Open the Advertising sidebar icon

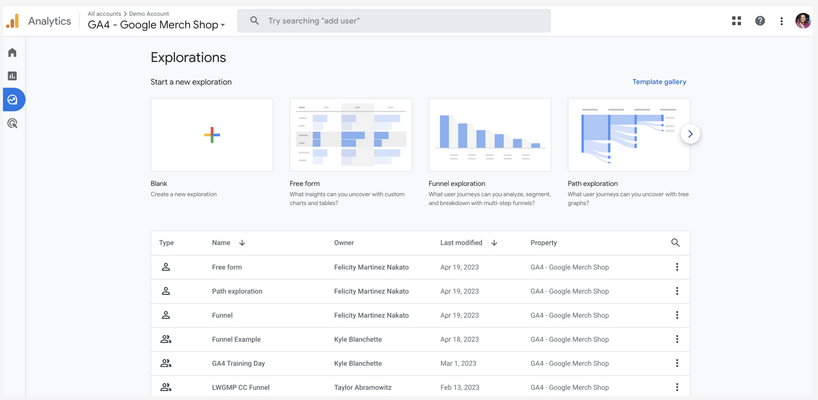(x=13, y=124)
